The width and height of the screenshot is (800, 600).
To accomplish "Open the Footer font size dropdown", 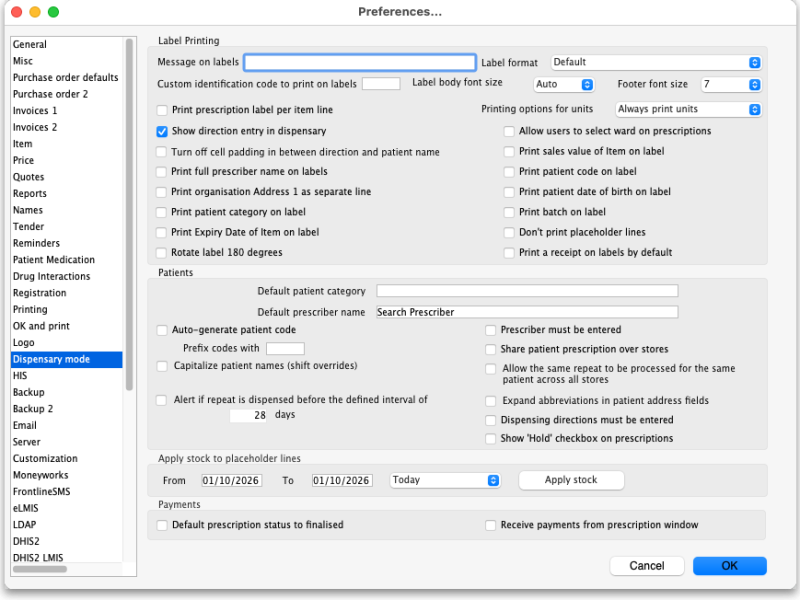I will (x=731, y=84).
